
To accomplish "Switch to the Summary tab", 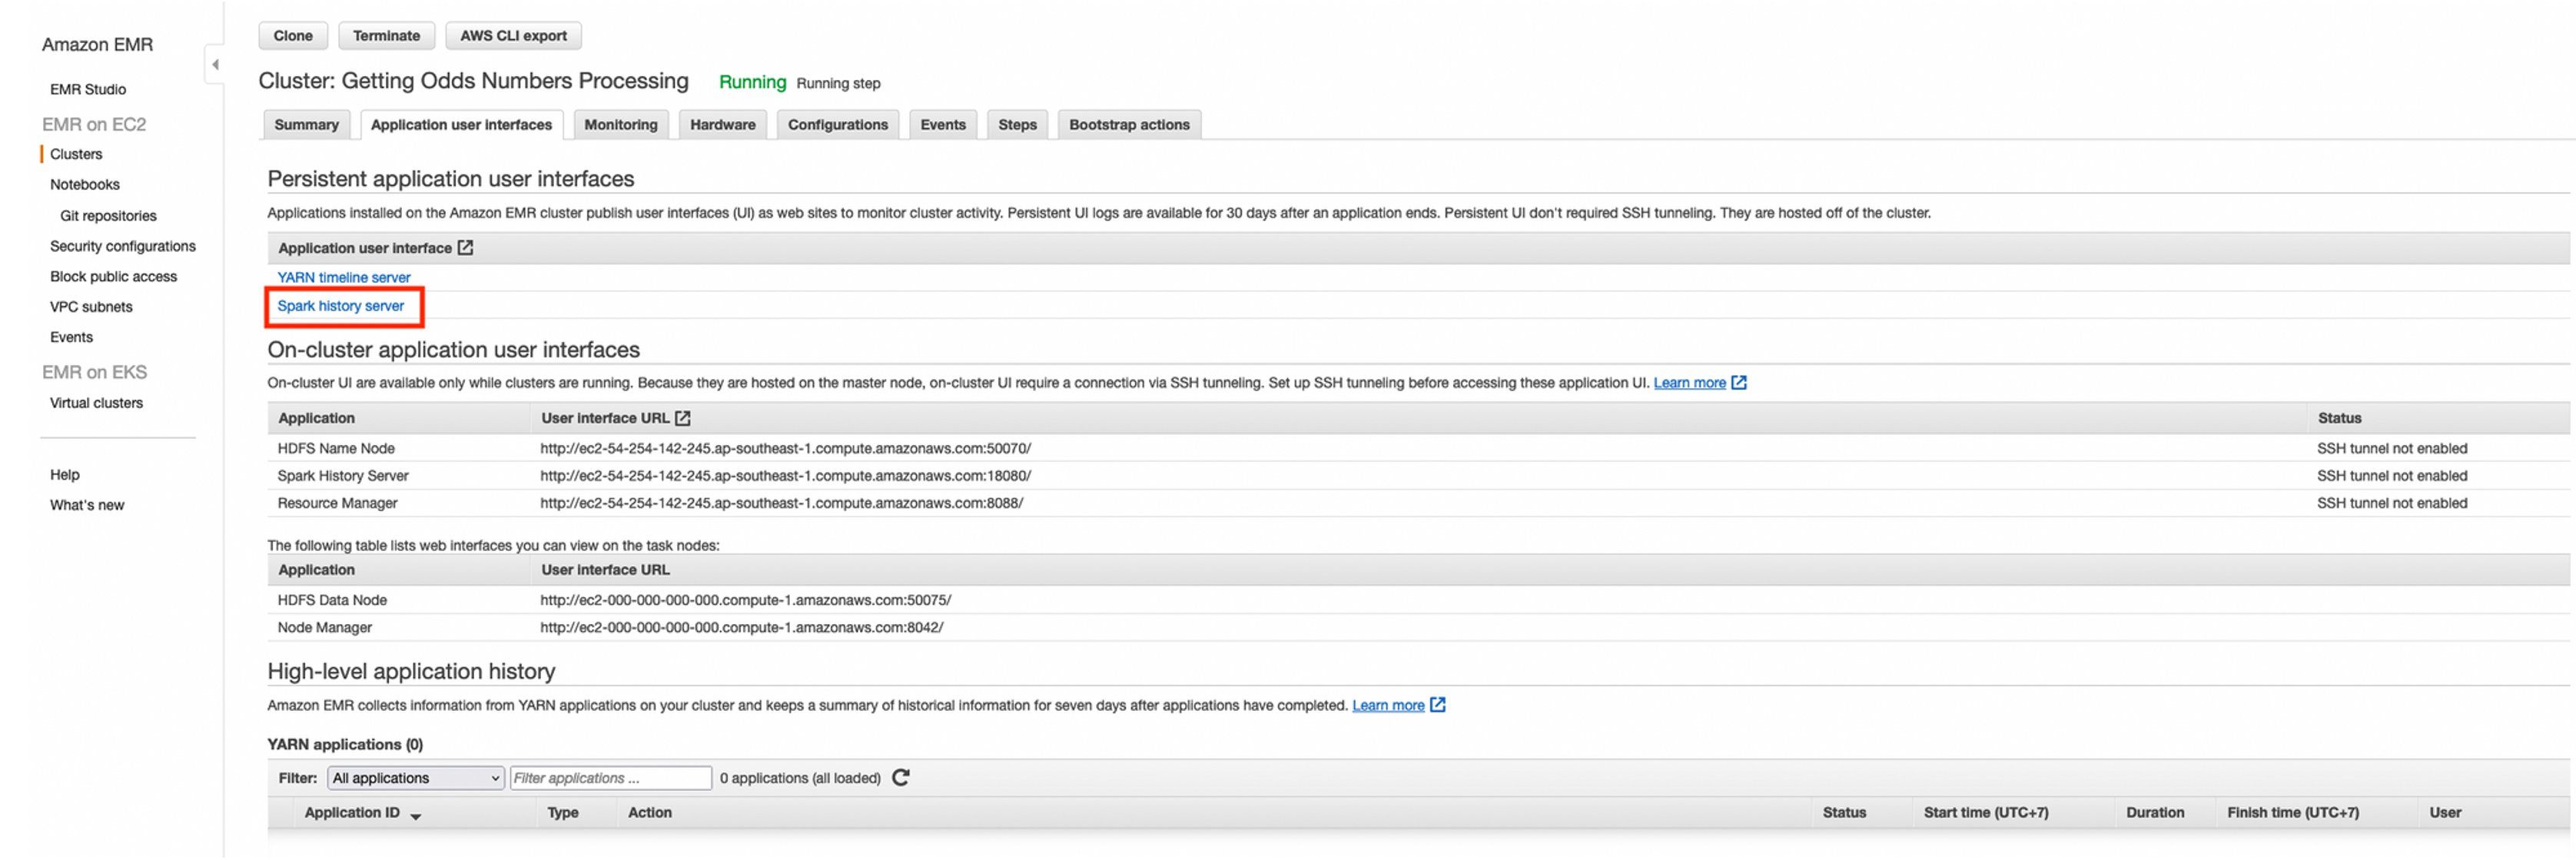I will click(306, 125).
